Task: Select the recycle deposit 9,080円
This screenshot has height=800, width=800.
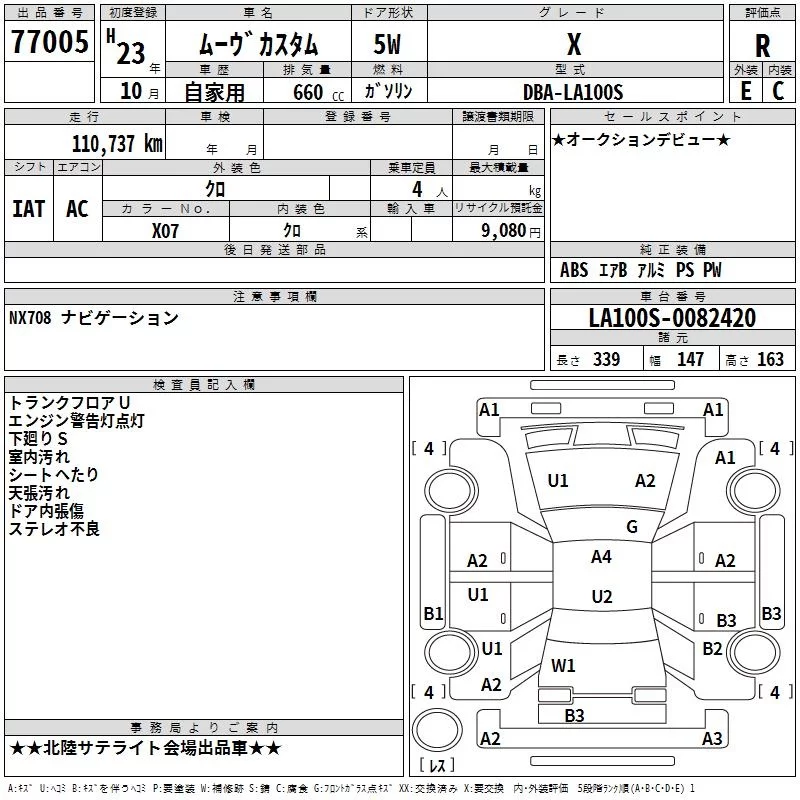Action: tap(511, 231)
